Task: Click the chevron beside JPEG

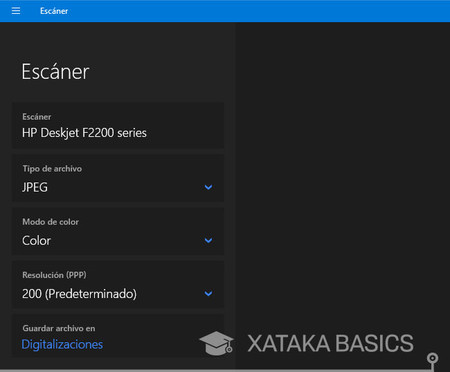Action: [x=208, y=187]
